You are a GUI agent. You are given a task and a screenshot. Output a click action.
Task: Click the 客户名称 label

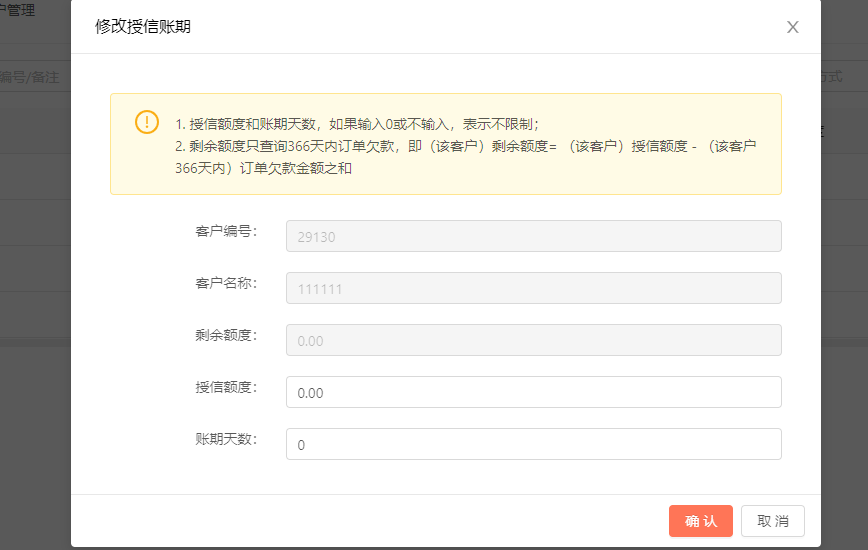(x=226, y=284)
